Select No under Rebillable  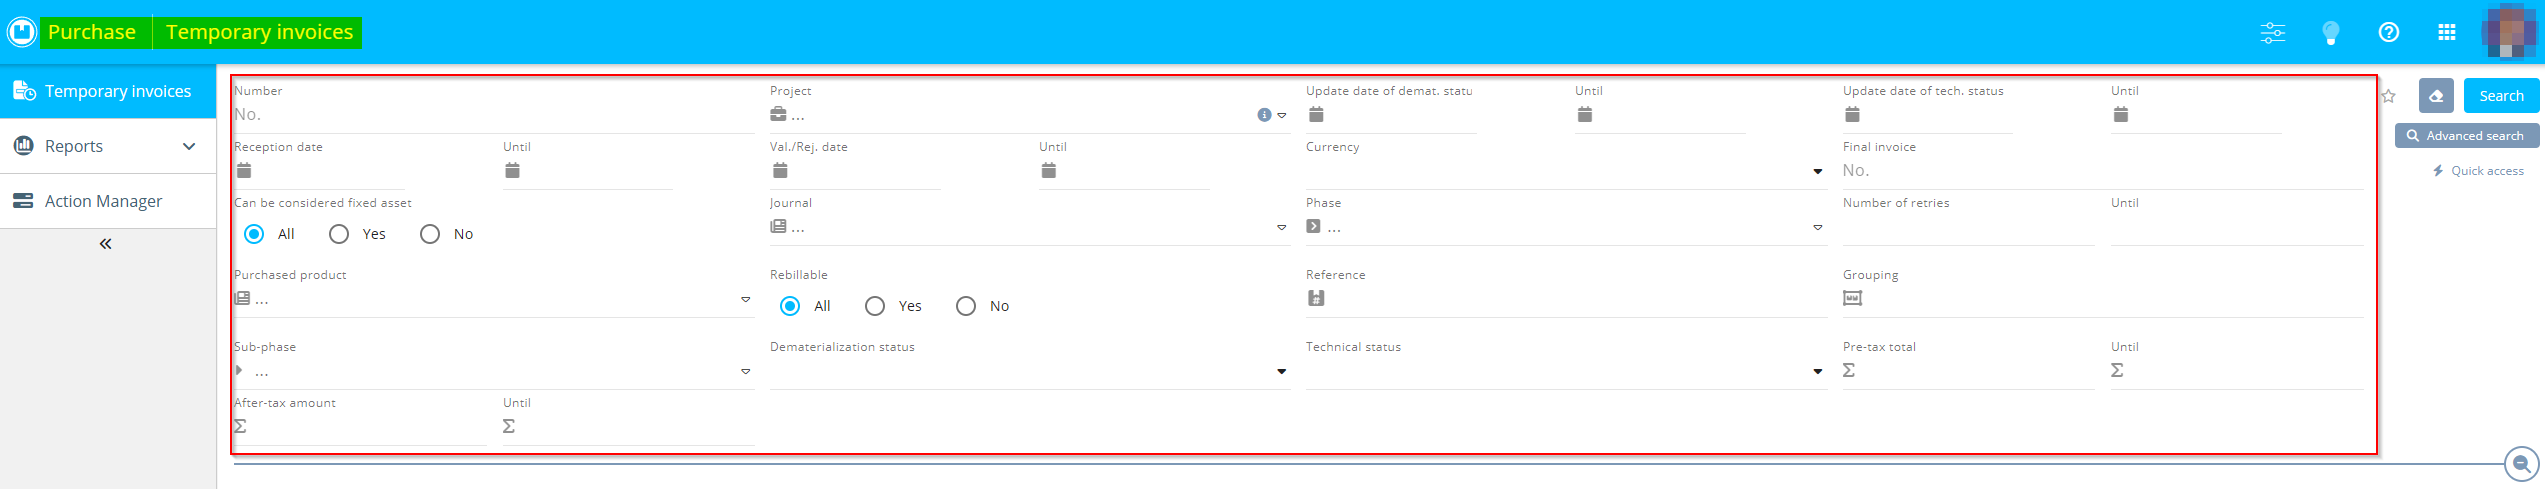[965, 306]
